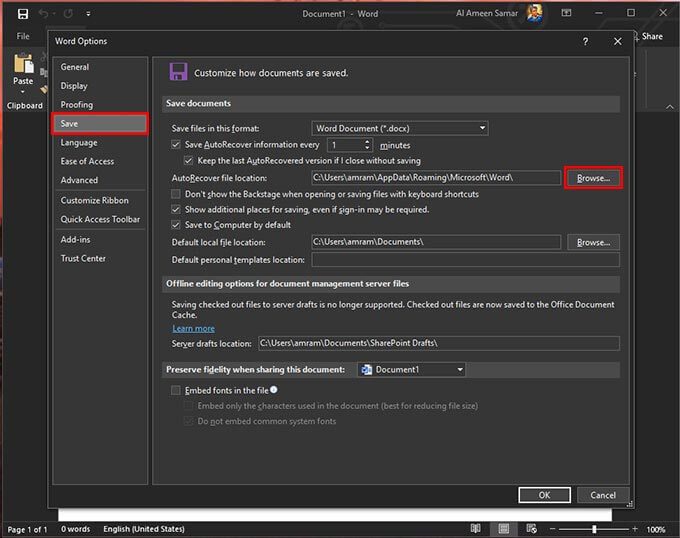Collapse the ribbon with the chevron arrow
This screenshot has width=680, height=538.
click(670, 107)
